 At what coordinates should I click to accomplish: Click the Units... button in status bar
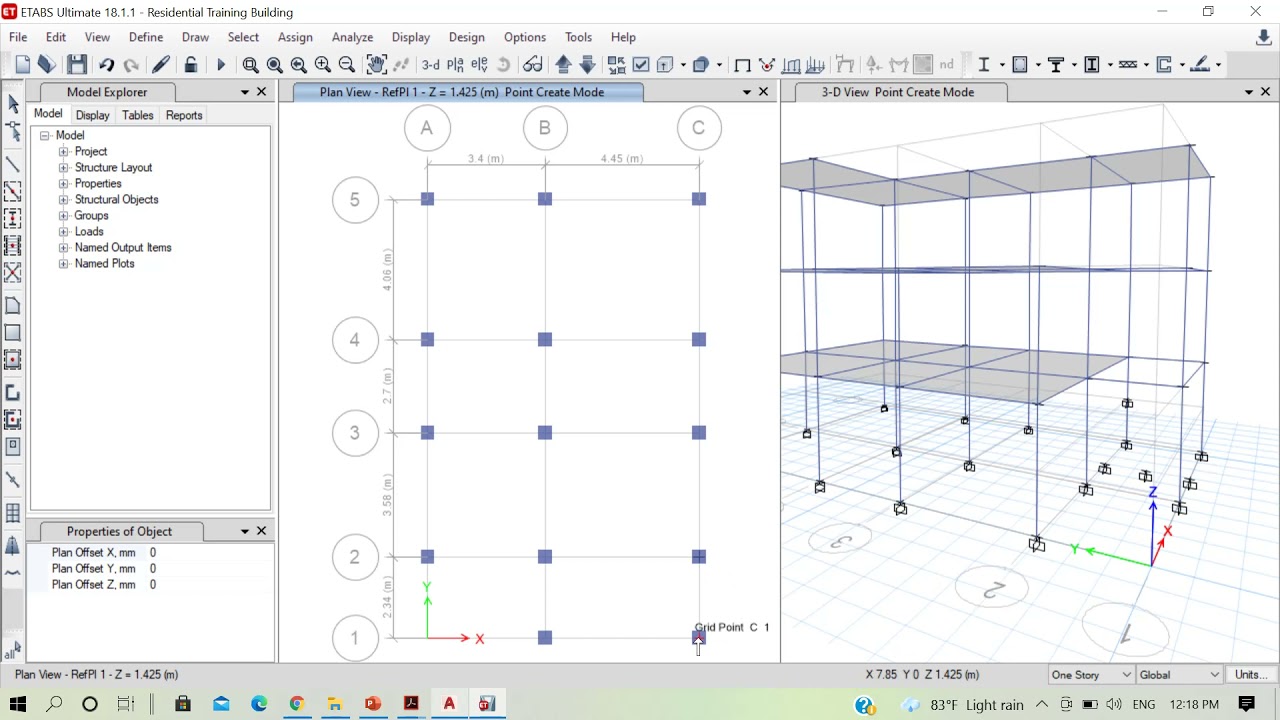click(1251, 675)
